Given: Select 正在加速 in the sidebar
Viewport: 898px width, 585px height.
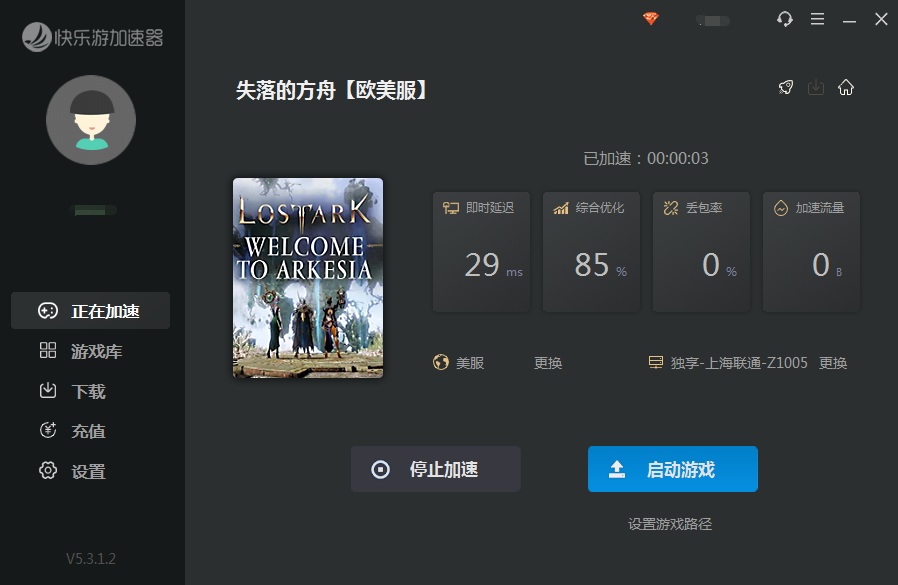Looking at the screenshot, I should click(91, 311).
